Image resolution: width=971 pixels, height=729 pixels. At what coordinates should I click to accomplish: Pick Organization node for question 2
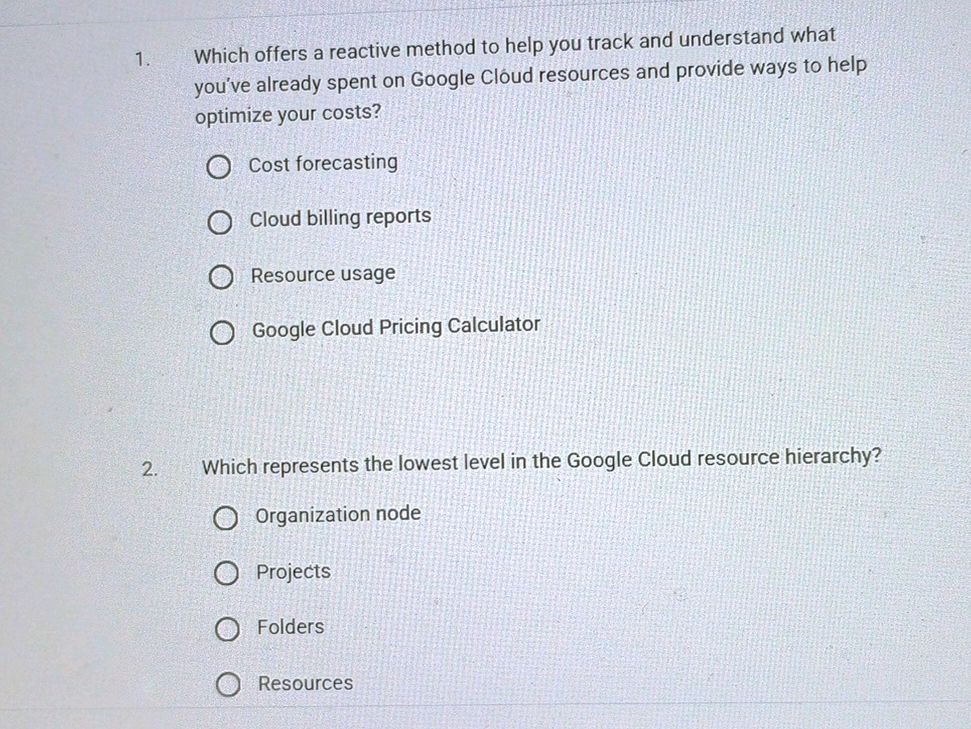pyautogui.click(x=226, y=517)
